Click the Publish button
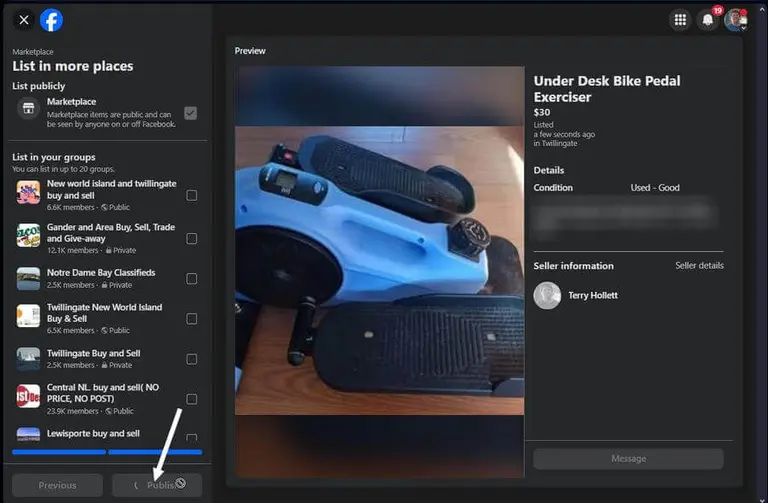 click(157, 485)
